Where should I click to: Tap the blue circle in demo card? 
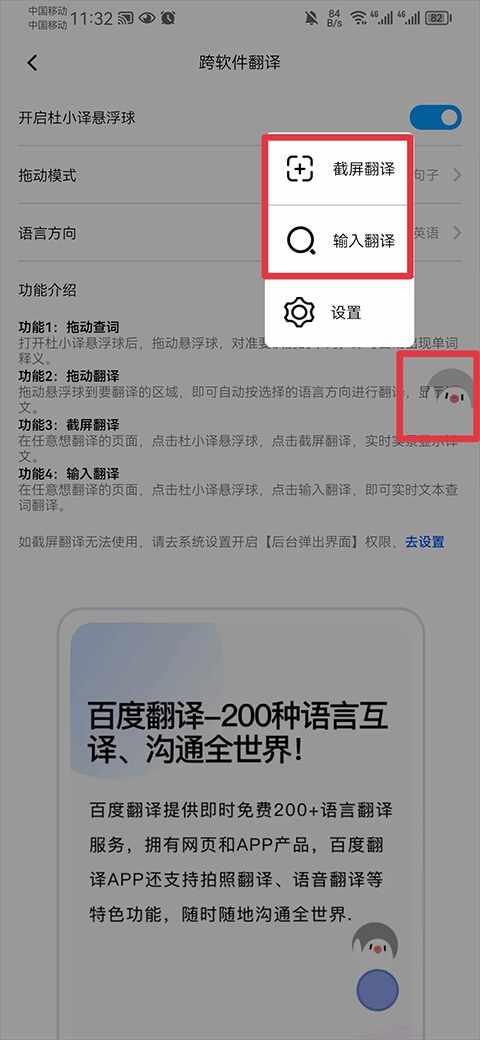[x=378, y=990]
